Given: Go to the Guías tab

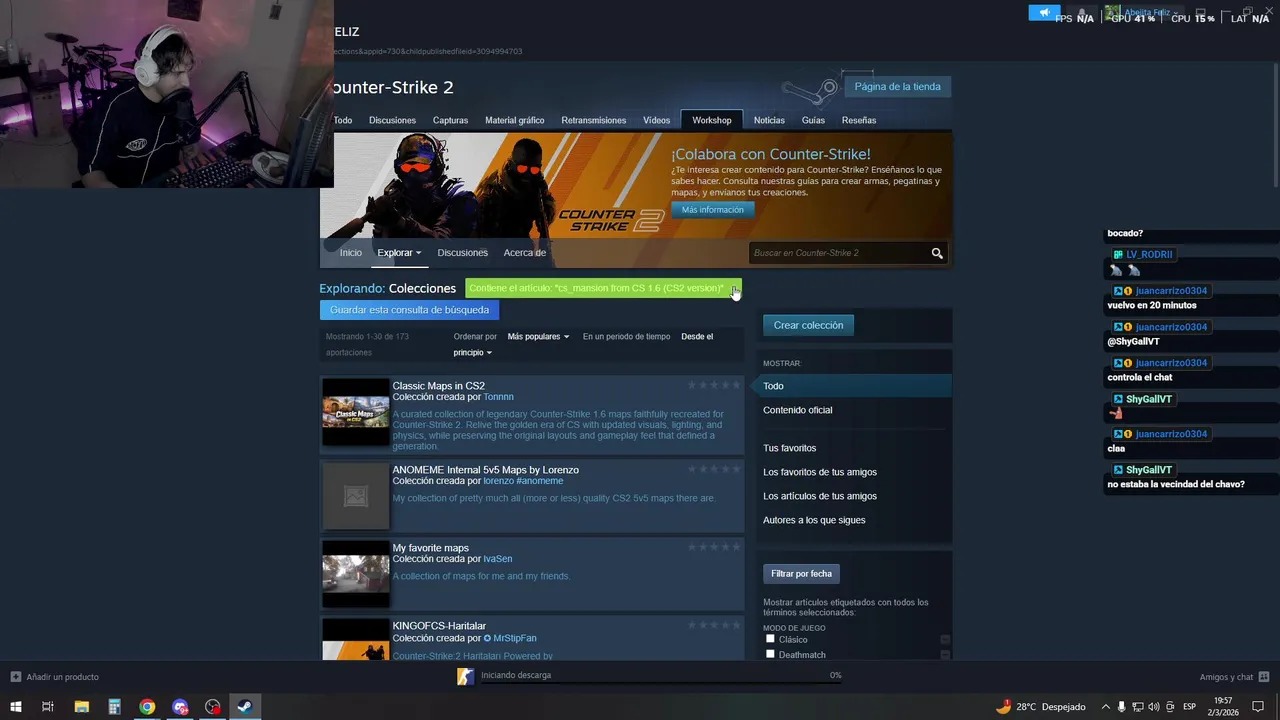Looking at the screenshot, I should point(813,120).
